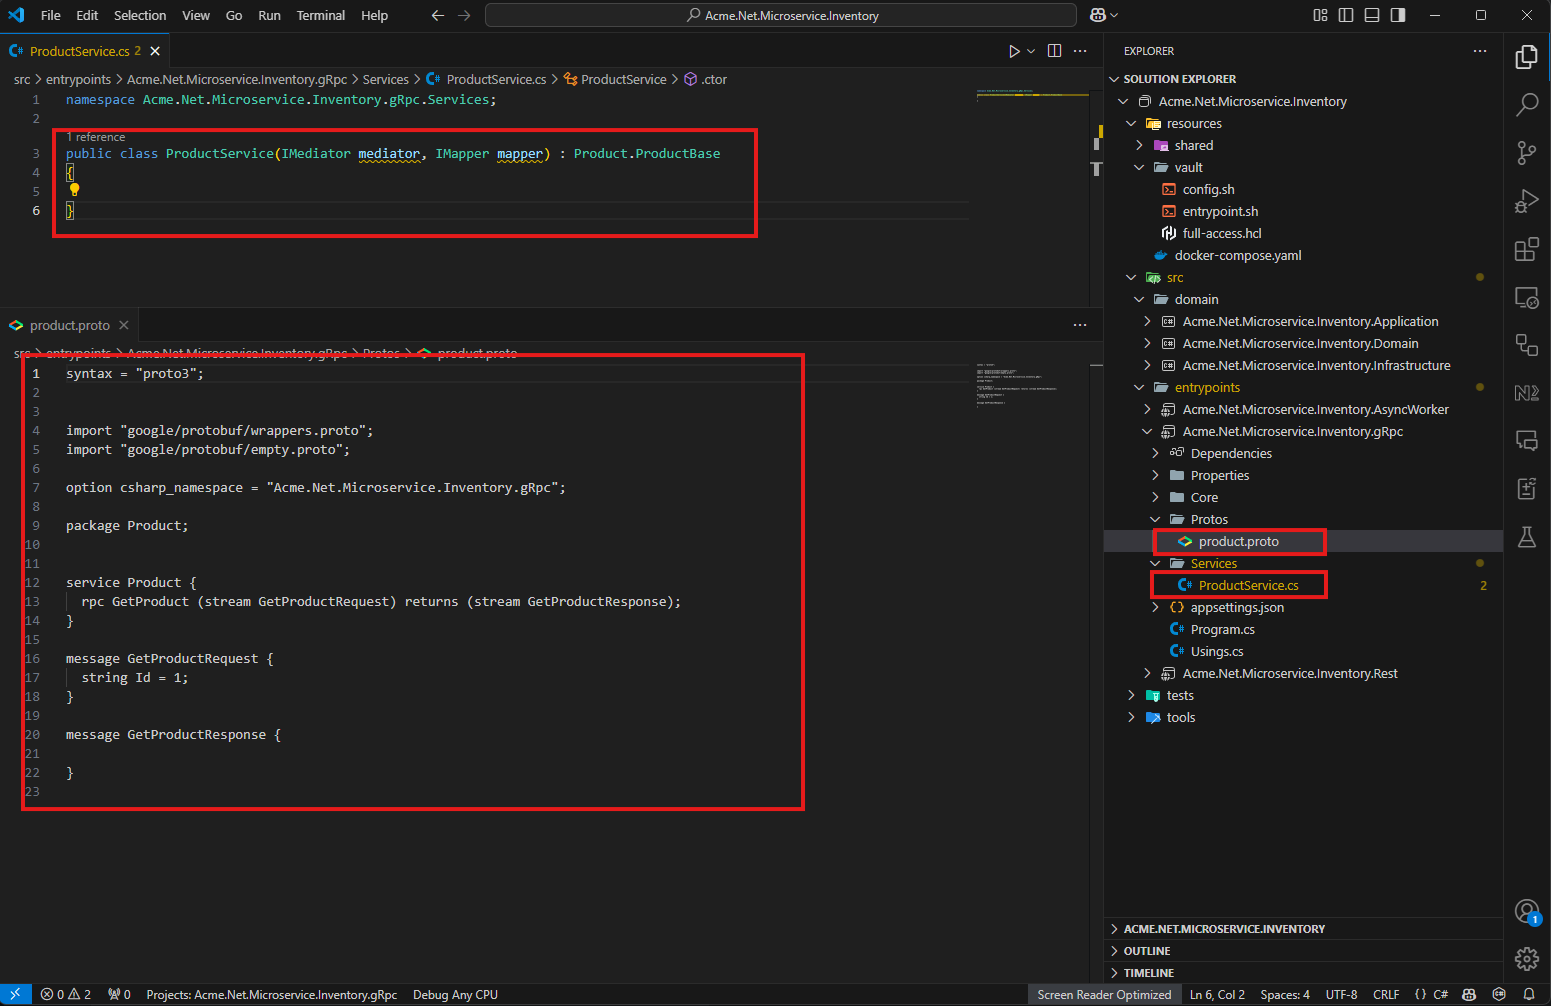This screenshot has width=1551, height=1006.
Task: Open Source Control view
Action: [x=1527, y=152]
